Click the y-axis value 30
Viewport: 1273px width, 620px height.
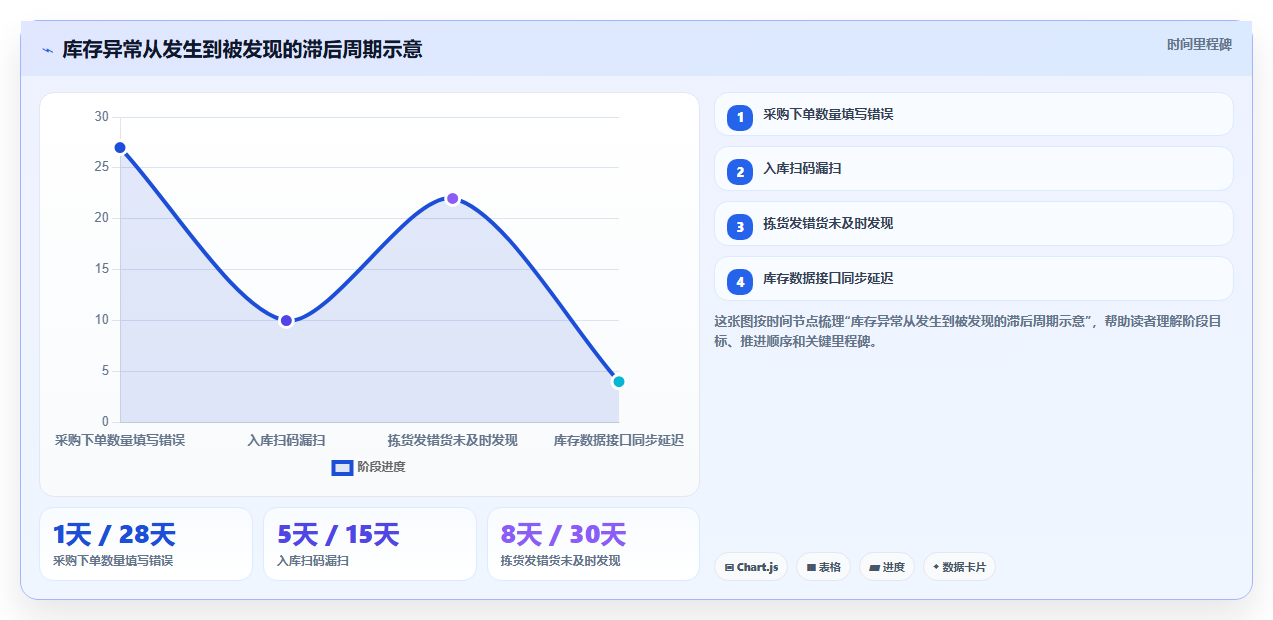pyautogui.click(x=101, y=117)
